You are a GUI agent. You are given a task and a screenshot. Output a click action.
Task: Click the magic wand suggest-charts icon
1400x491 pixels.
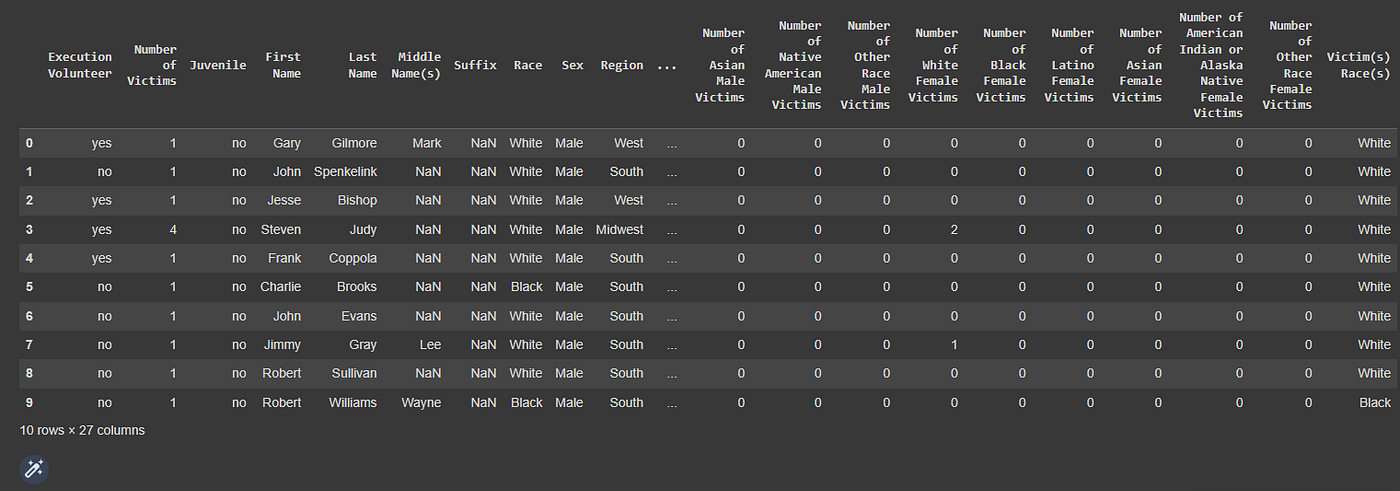[x=34, y=469]
